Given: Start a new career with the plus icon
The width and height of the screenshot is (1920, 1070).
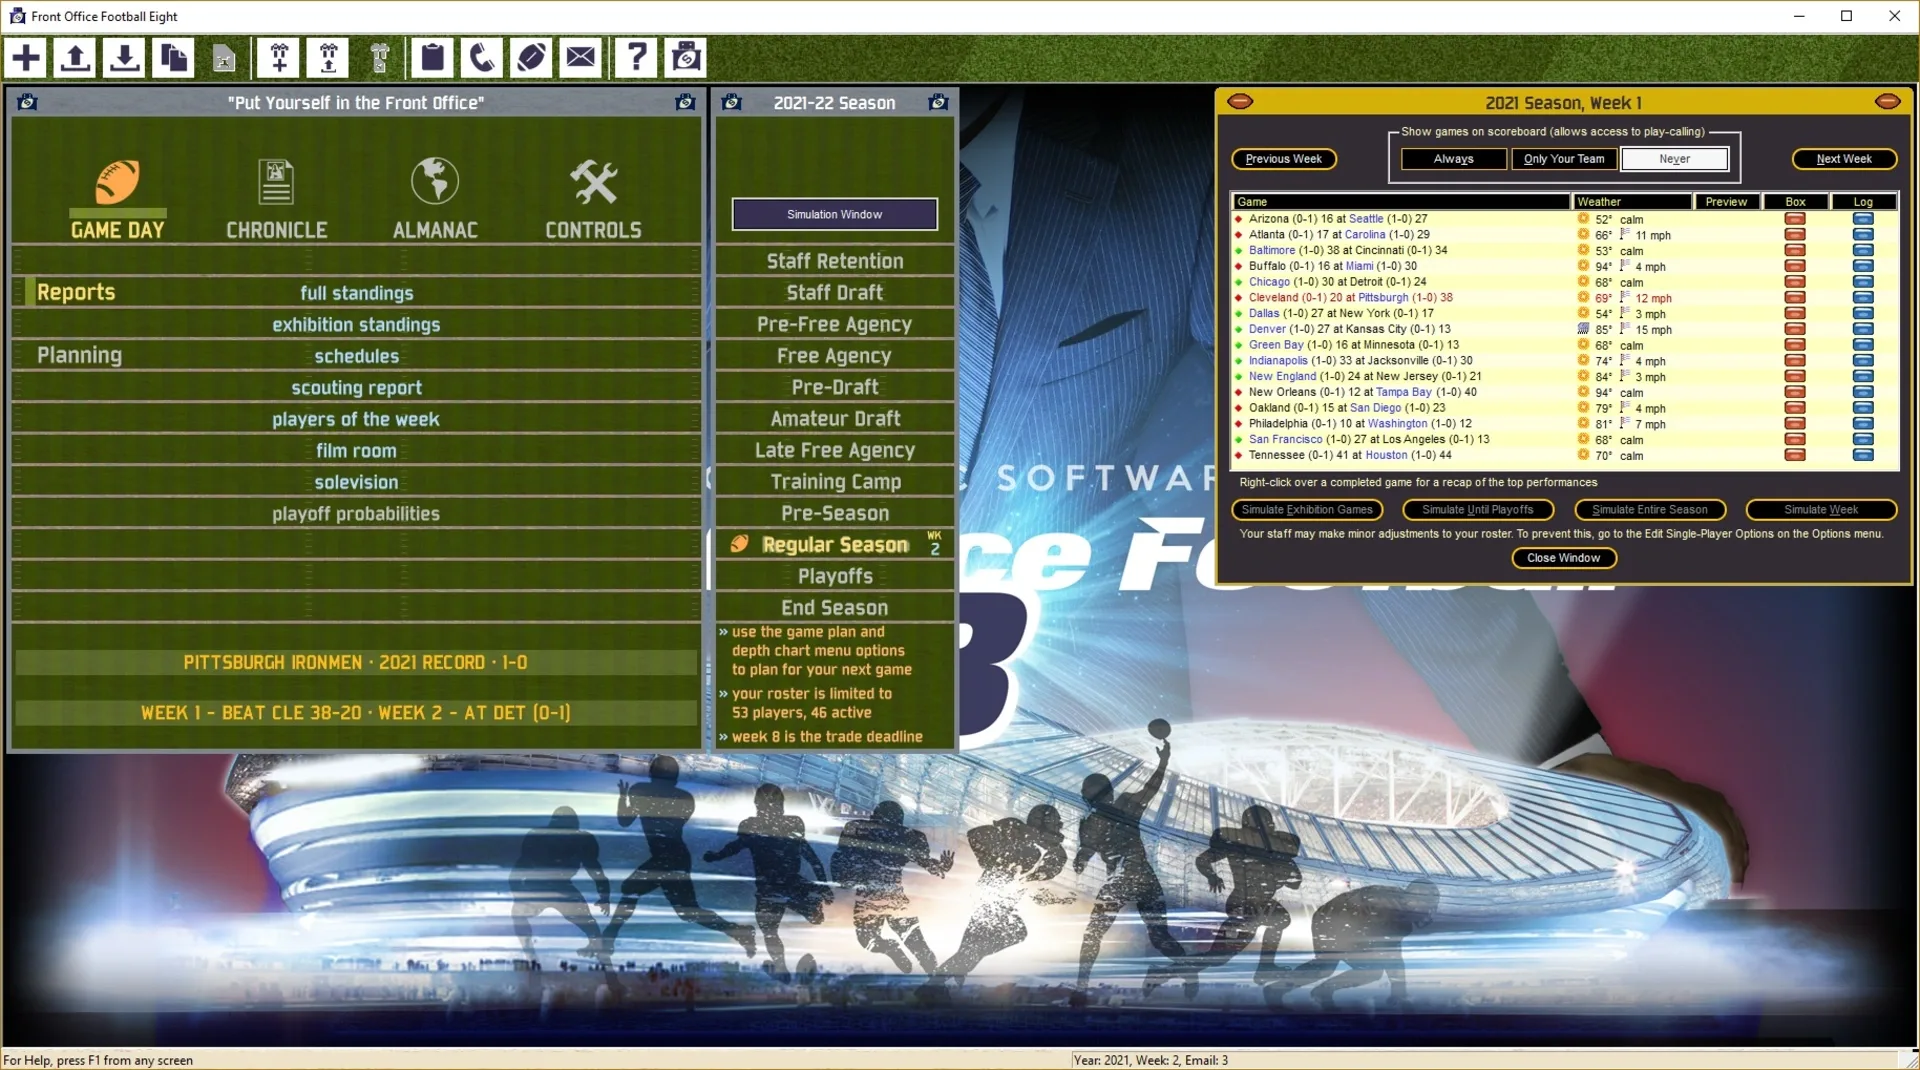Looking at the screenshot, I should tap(25, 57).
